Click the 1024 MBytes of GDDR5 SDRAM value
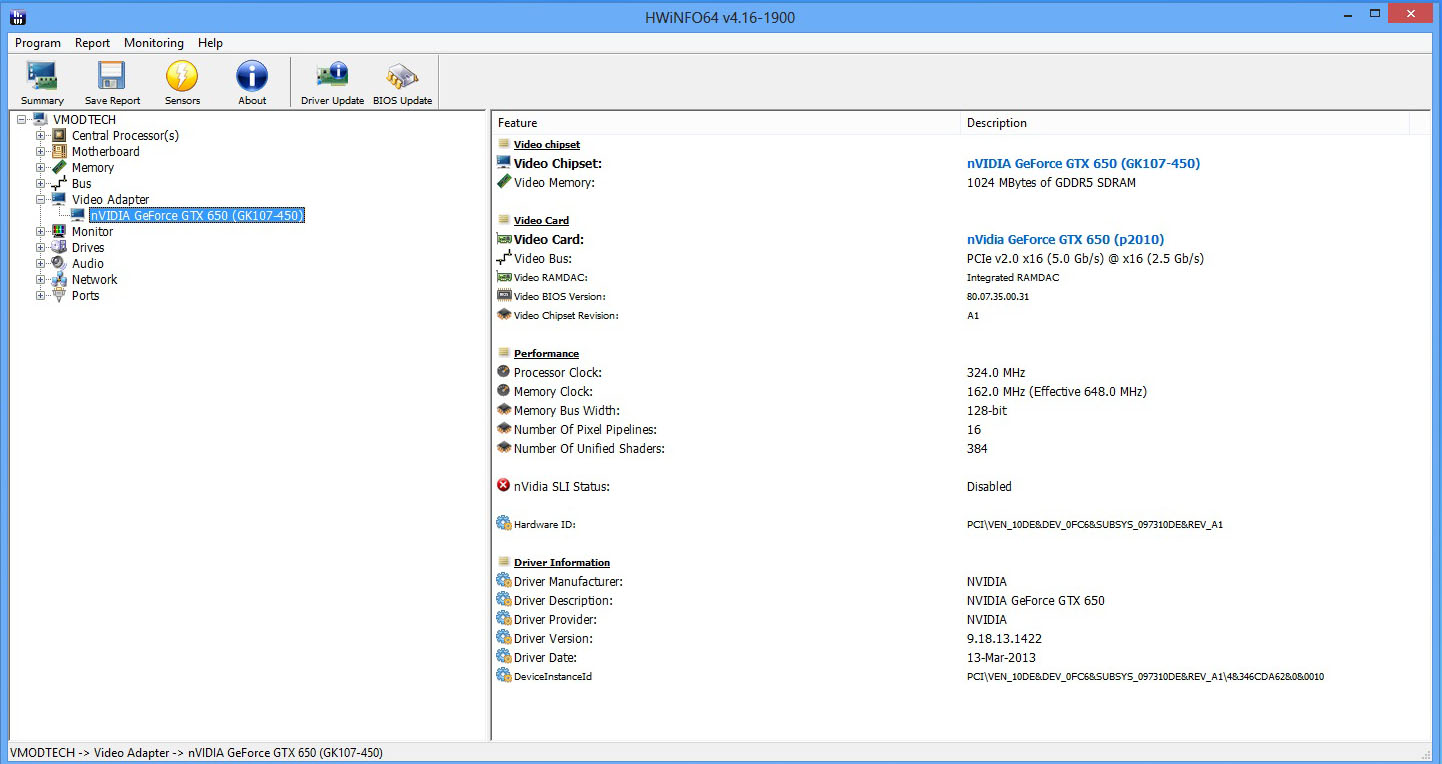Screen dimensions: 1442x764 (x=1051, y=182)
